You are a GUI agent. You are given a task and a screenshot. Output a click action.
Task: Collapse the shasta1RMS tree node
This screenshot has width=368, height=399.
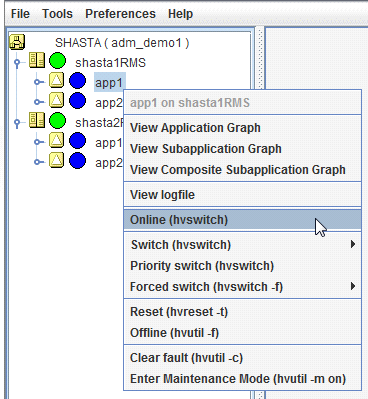(x=17, y=62)
